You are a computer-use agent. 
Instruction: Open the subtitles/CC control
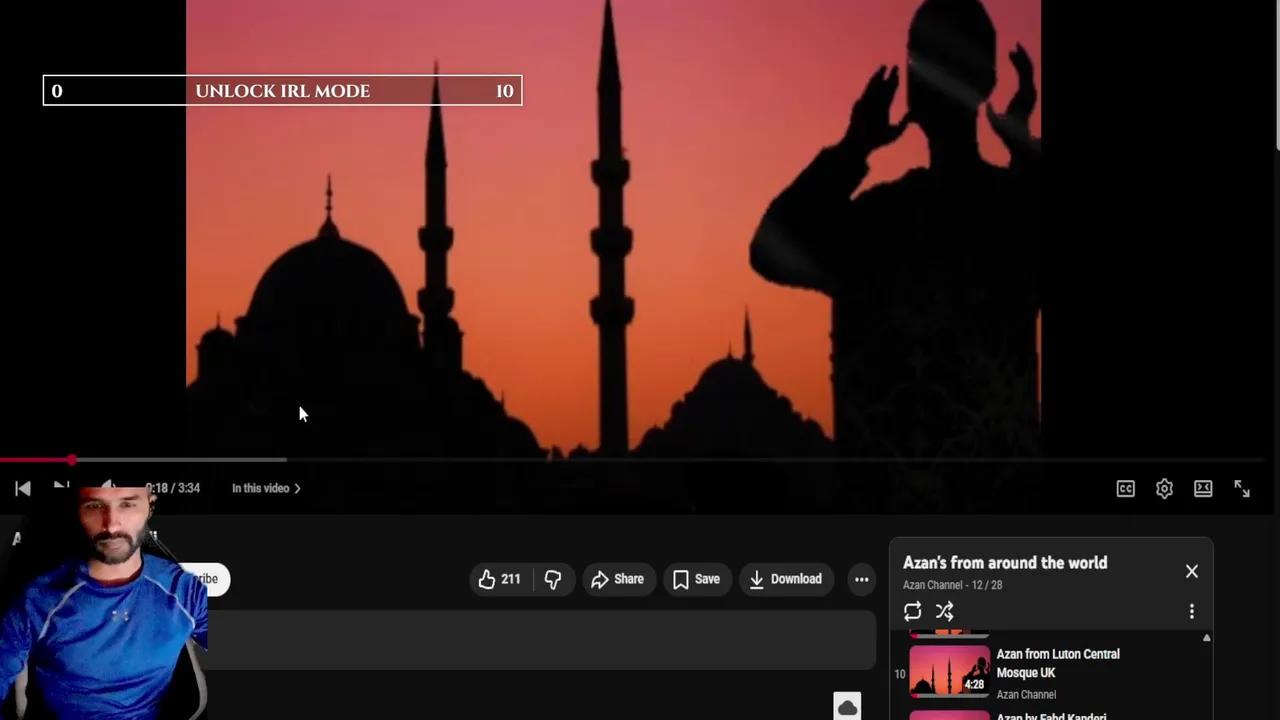point(1125,488)
